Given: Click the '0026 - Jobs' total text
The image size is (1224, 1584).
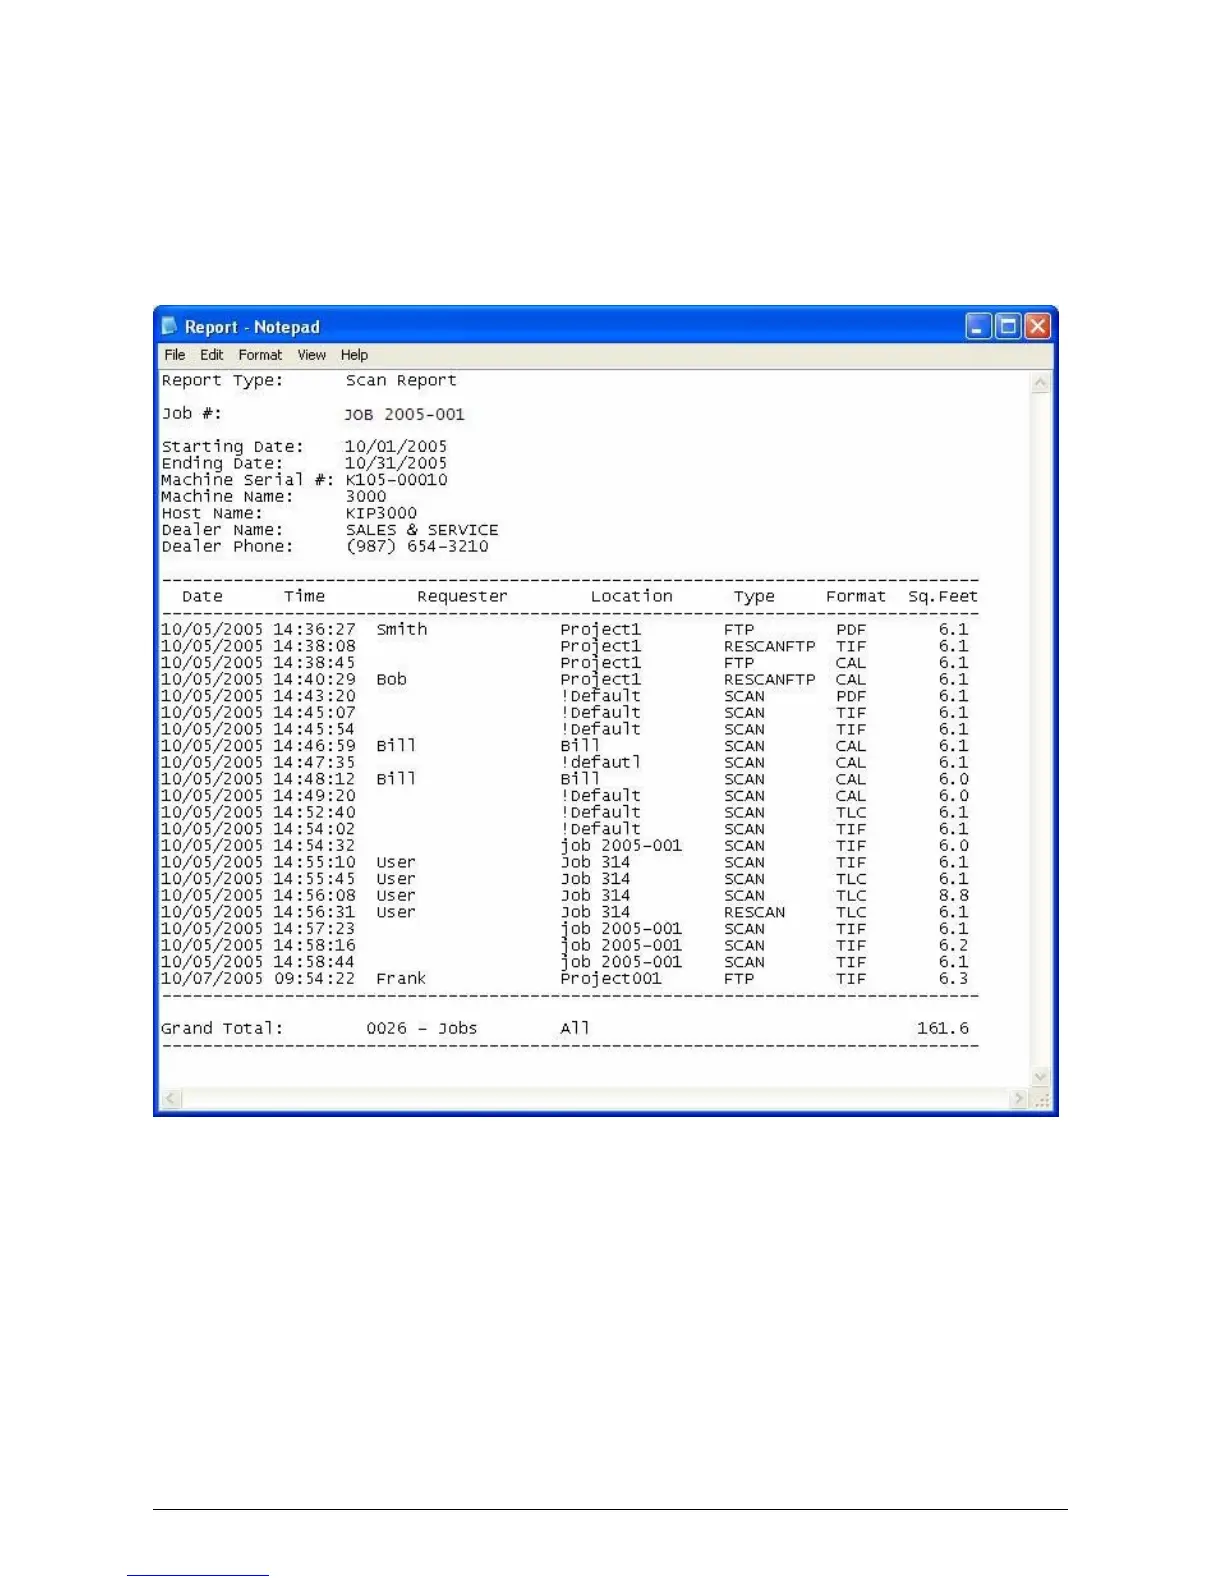Looking at the screenshot, I should pyautogui.click(x=422, y=1029).
